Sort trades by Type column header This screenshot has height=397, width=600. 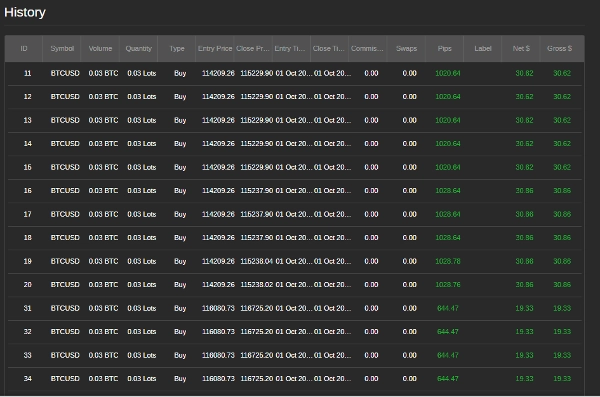pos(177,49)
